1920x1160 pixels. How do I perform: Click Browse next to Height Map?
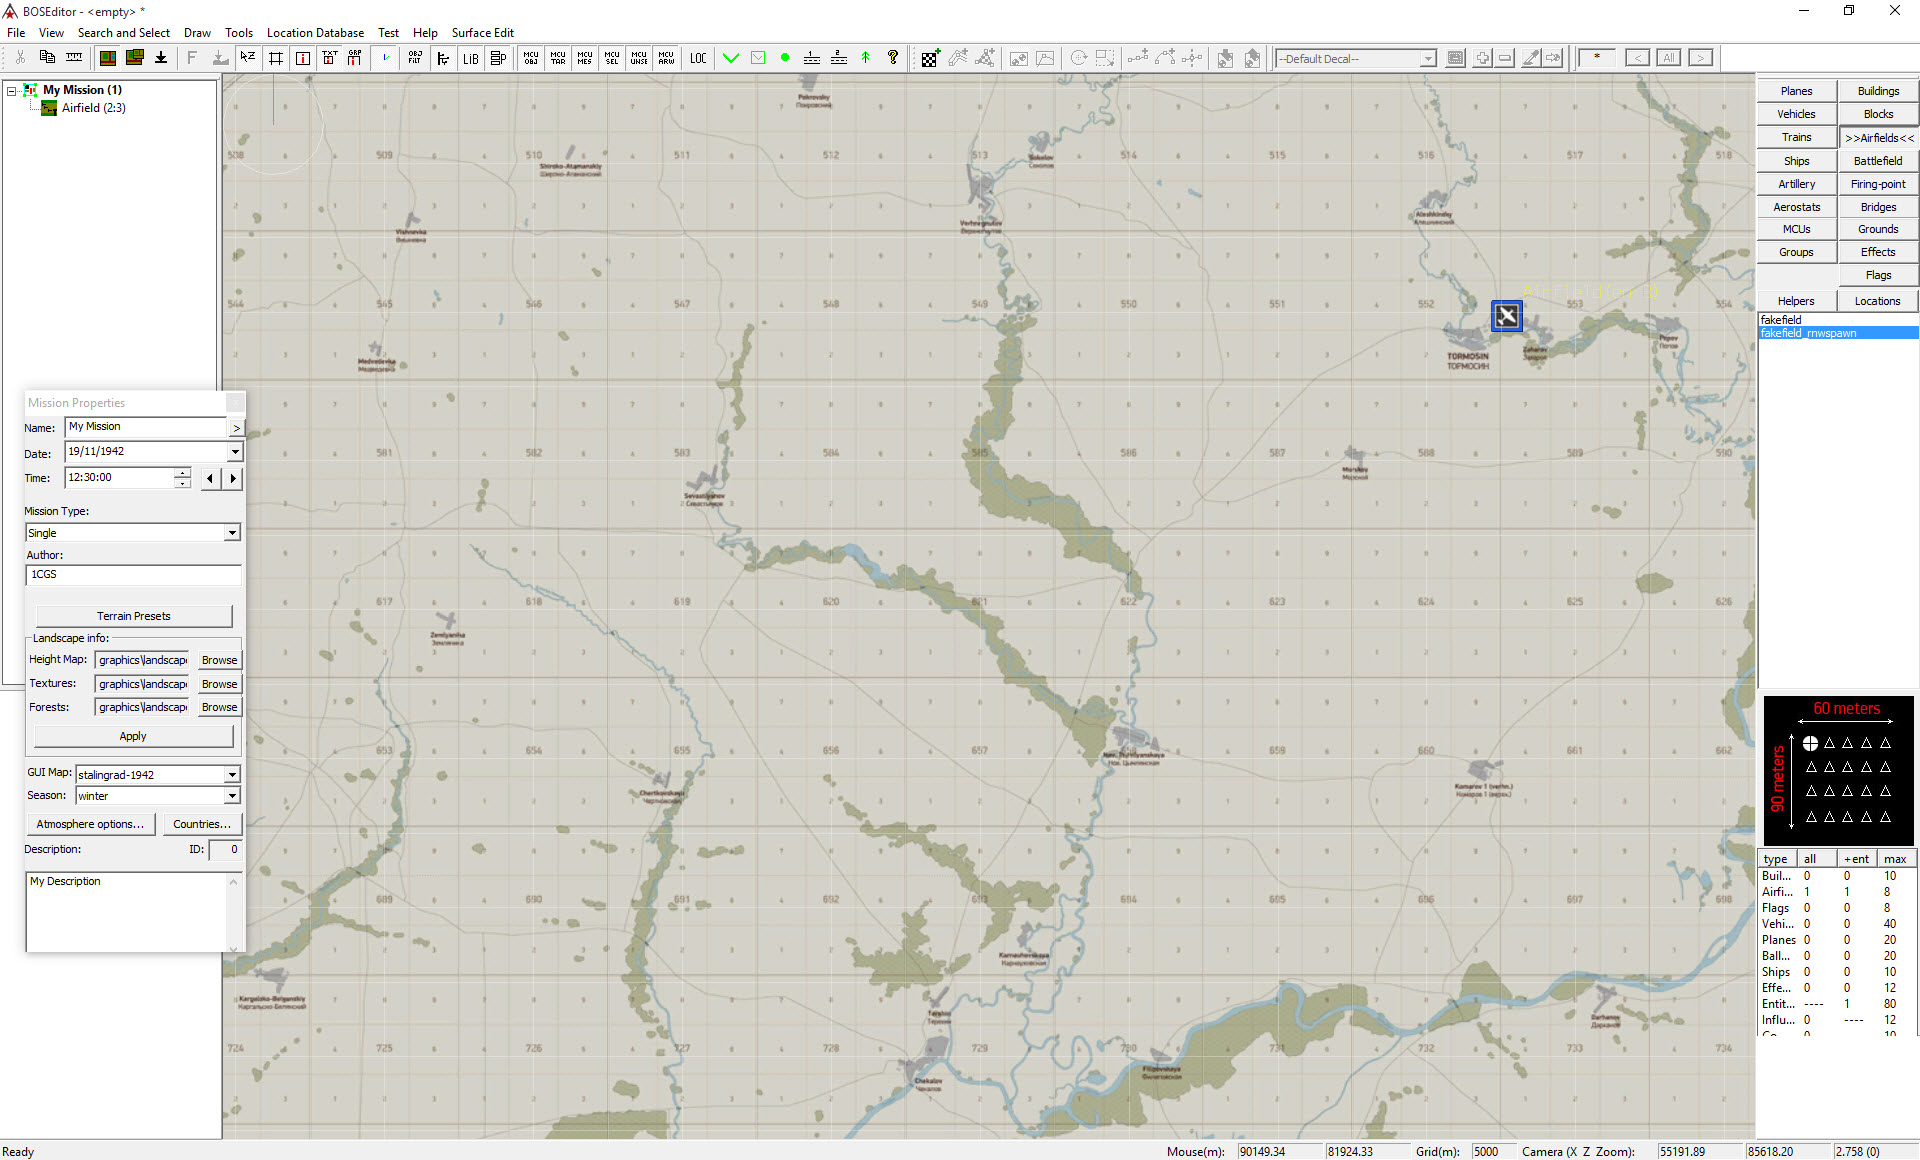pyautogui.click(x=219, y=660)
